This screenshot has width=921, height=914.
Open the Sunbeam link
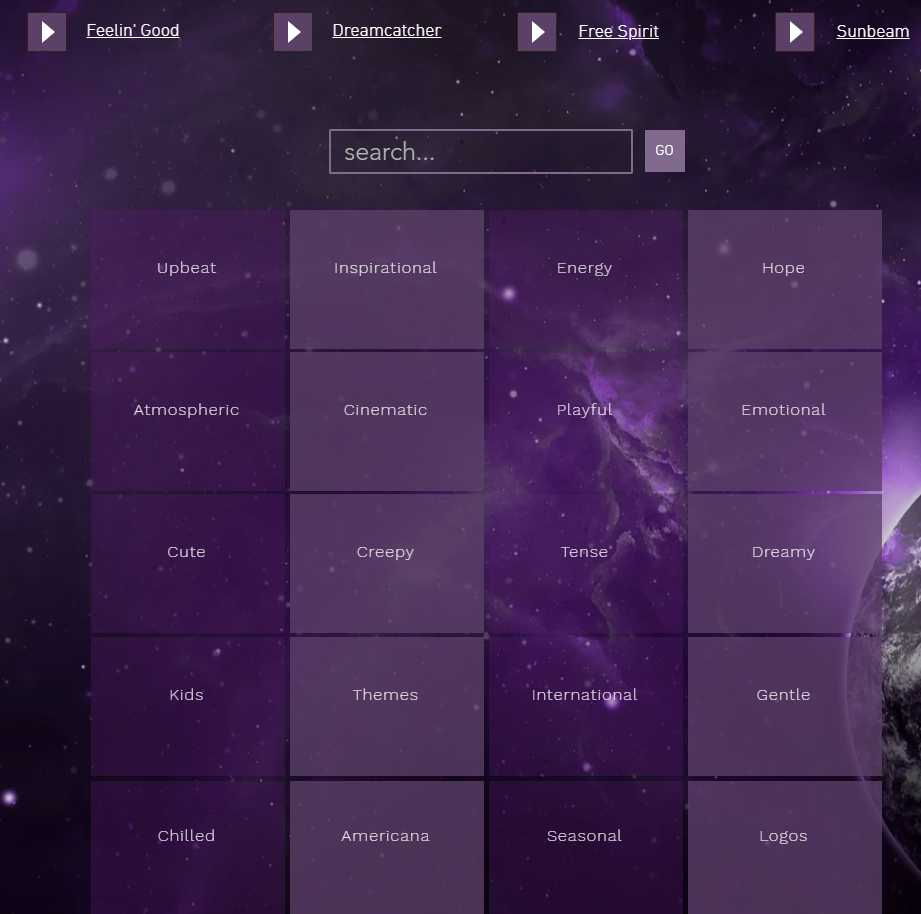point(873,31)
